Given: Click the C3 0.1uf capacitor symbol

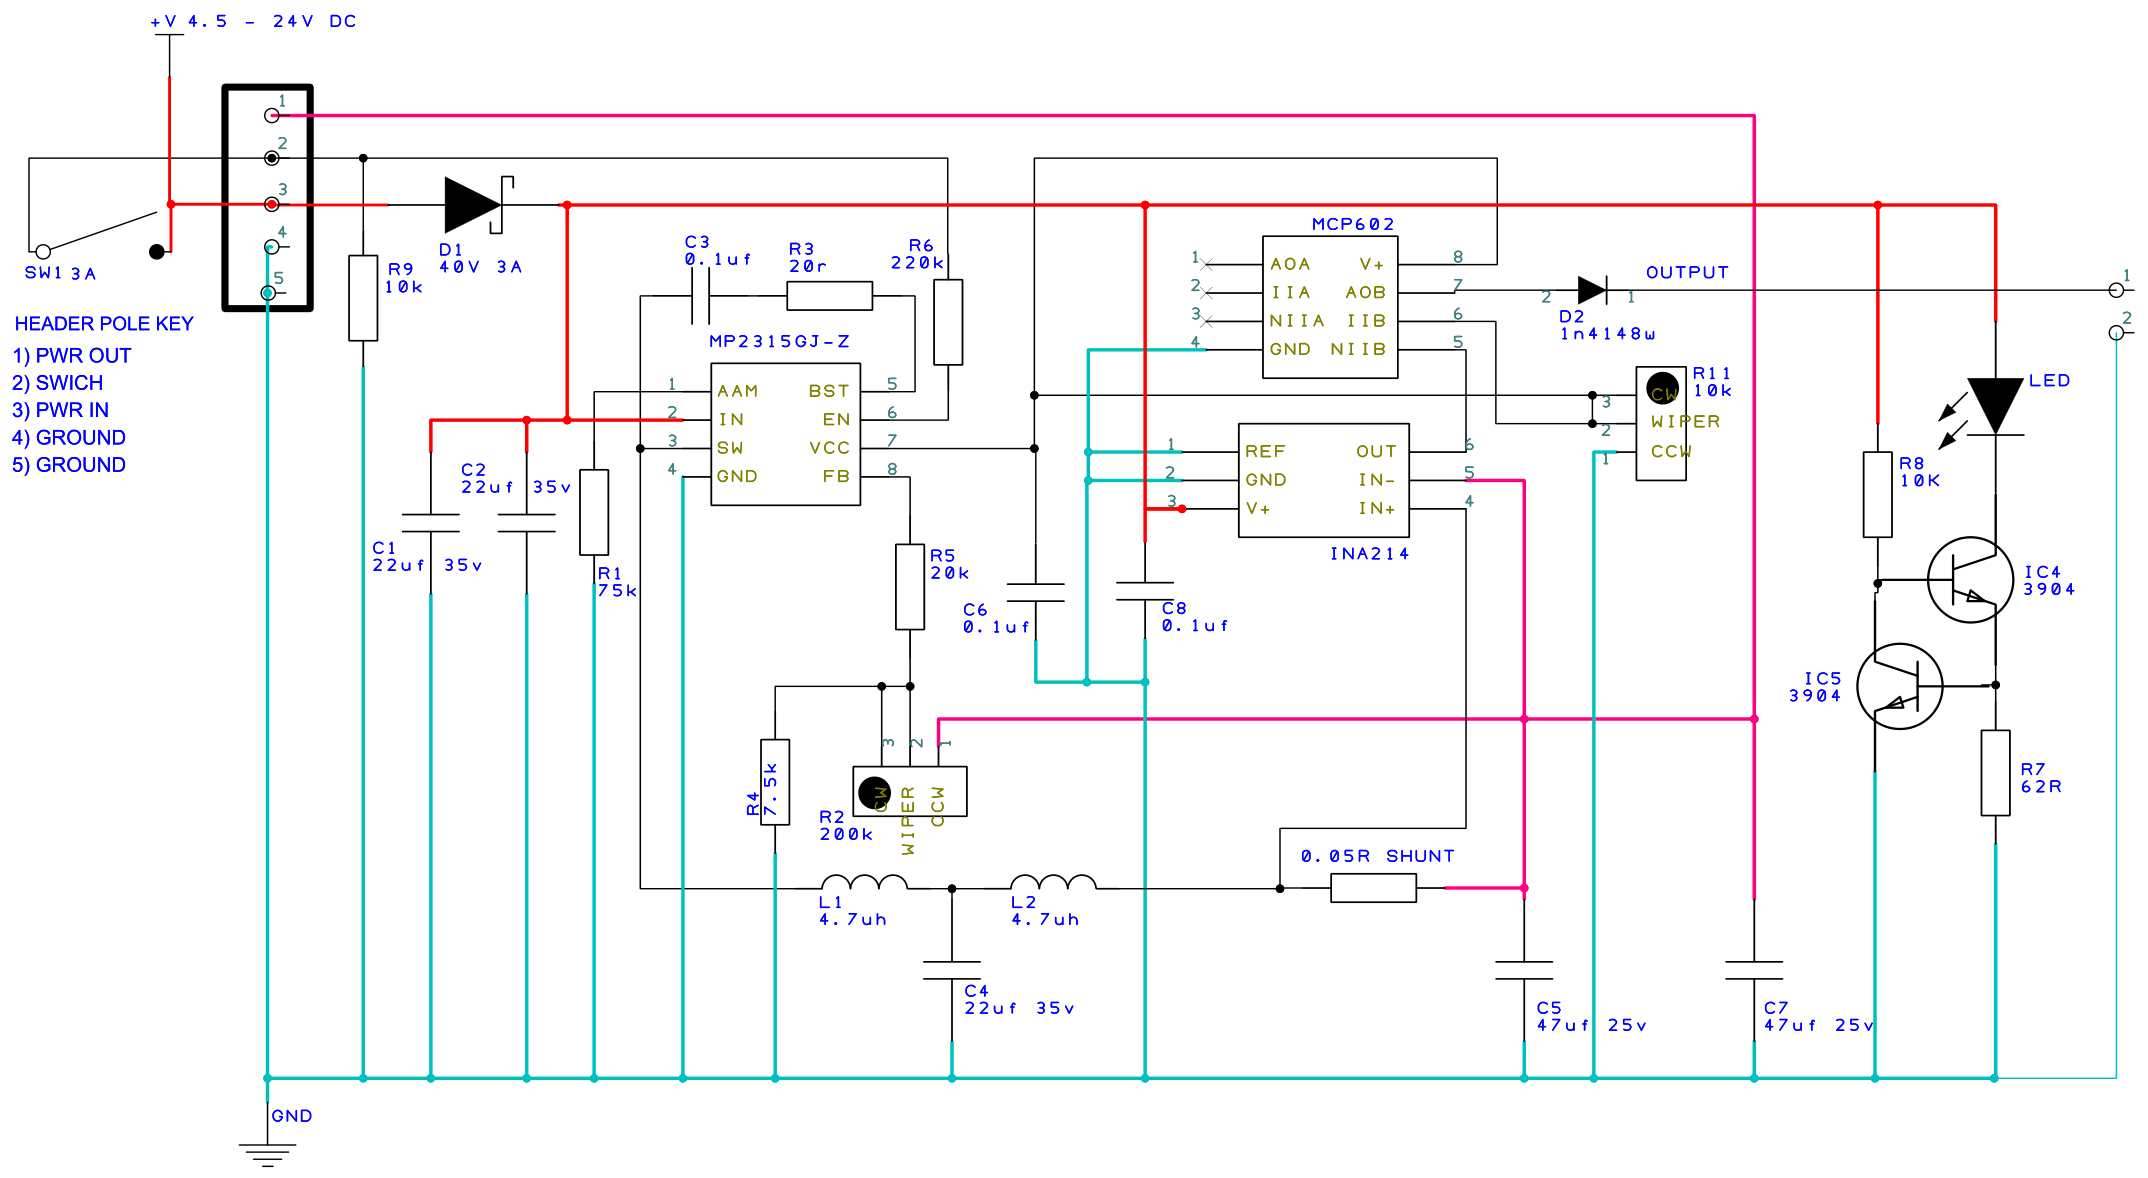Looking at the screenshot, I should [700, 296].
